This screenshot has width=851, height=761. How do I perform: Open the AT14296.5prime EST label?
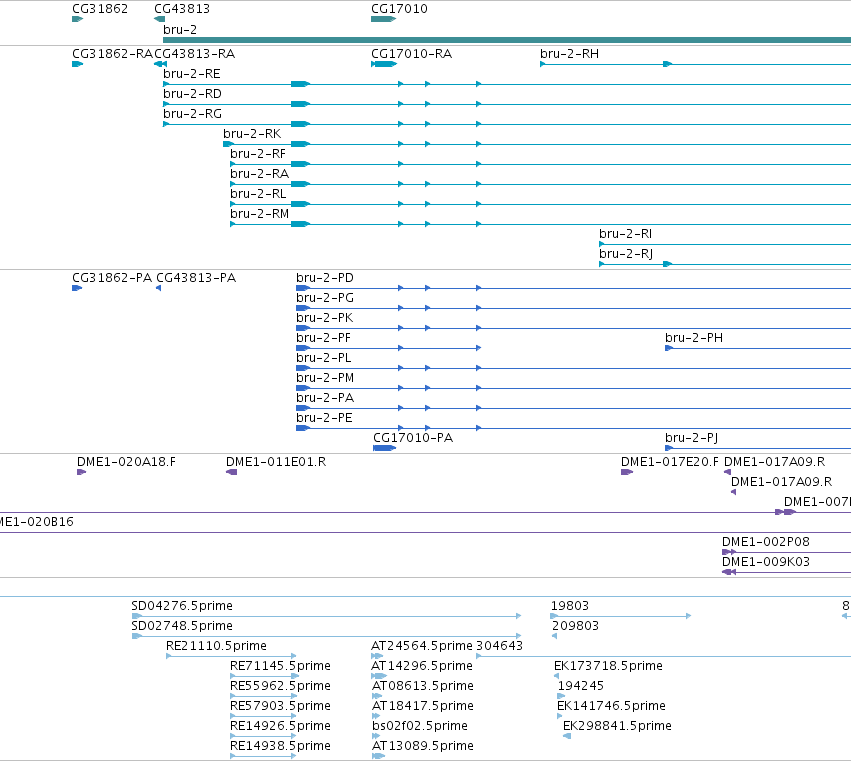(422, 666)
